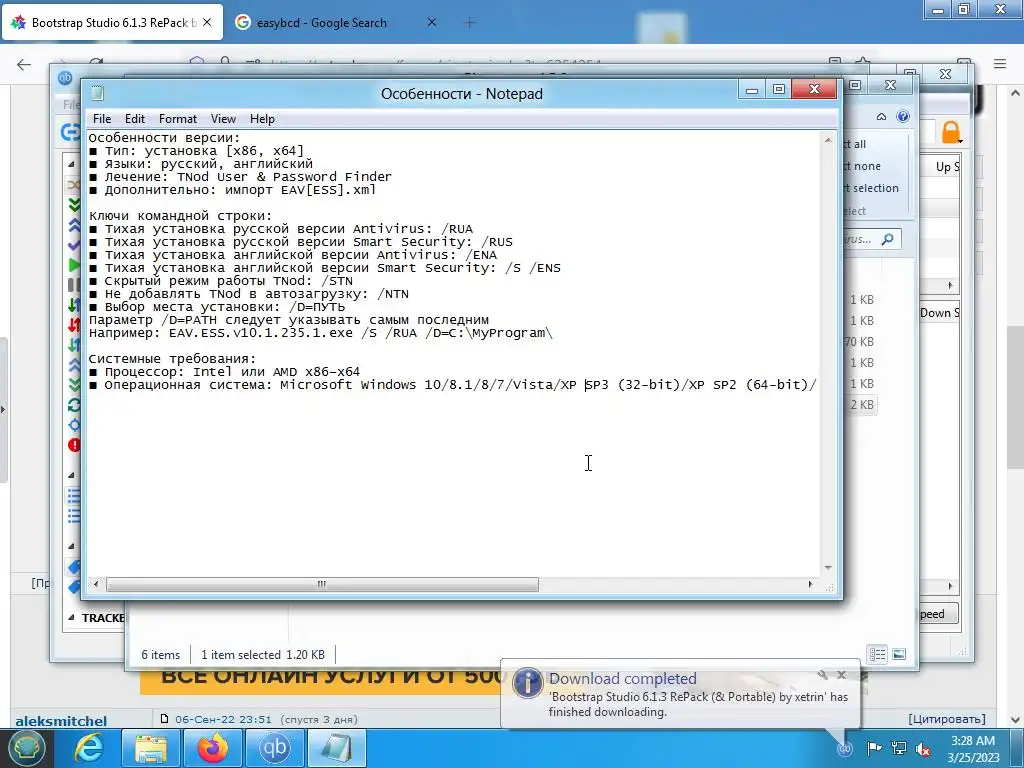Open Explorer's help icon
This screenshot has width=1024, height=768.
[903, 116]
